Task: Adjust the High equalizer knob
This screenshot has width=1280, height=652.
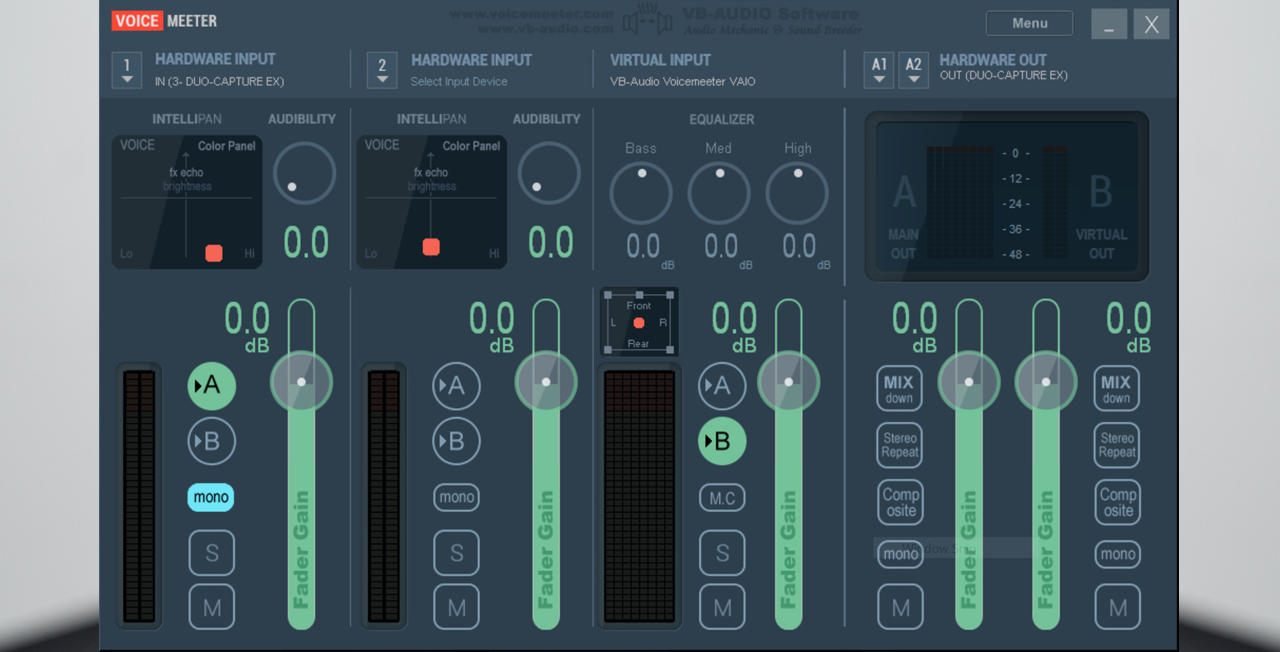Action: [x=797, y=193]
